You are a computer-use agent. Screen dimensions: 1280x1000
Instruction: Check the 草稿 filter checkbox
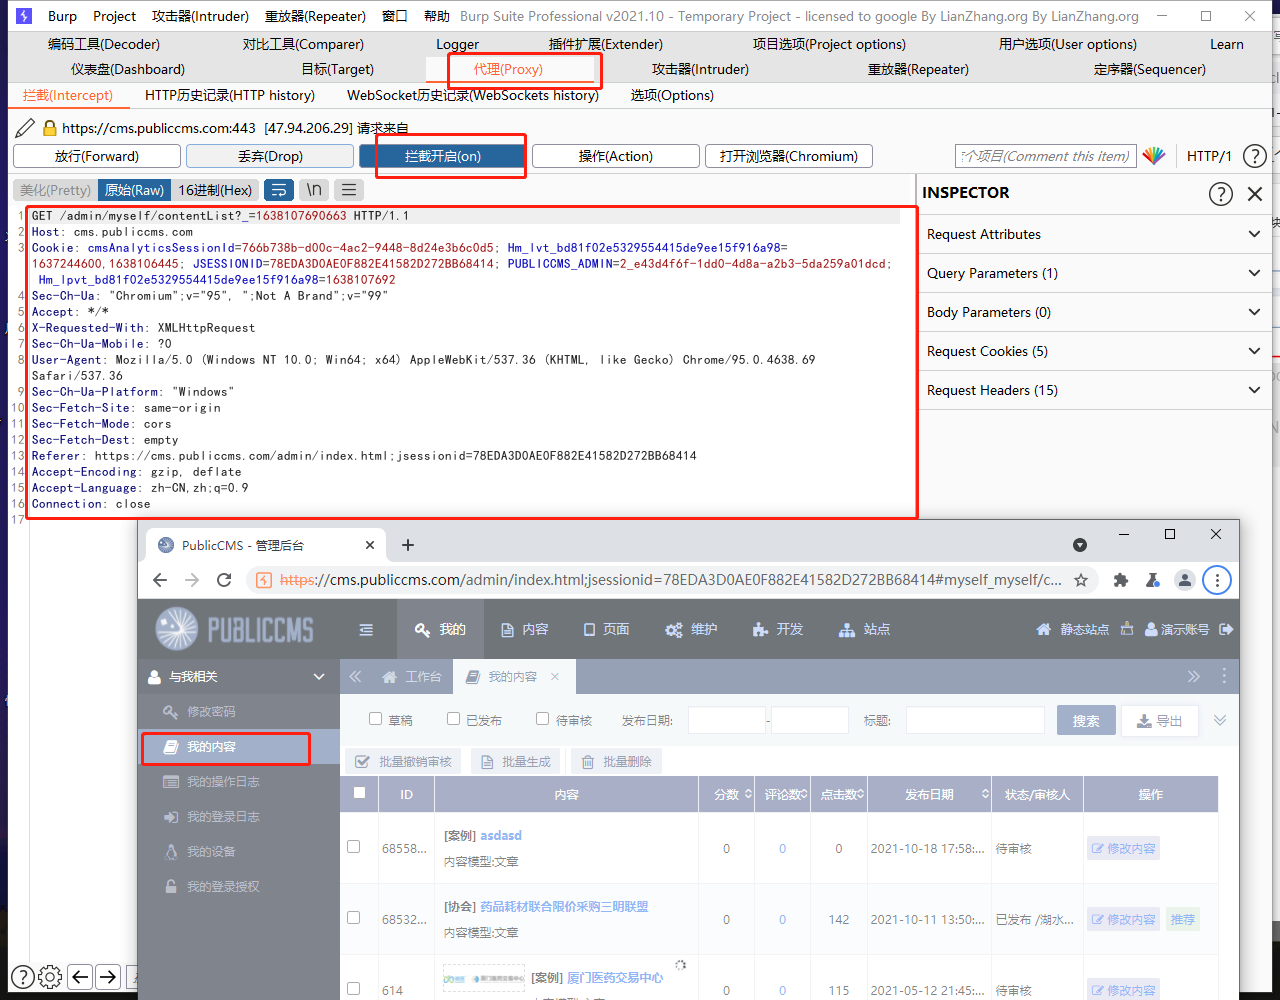tap(376, 718)
